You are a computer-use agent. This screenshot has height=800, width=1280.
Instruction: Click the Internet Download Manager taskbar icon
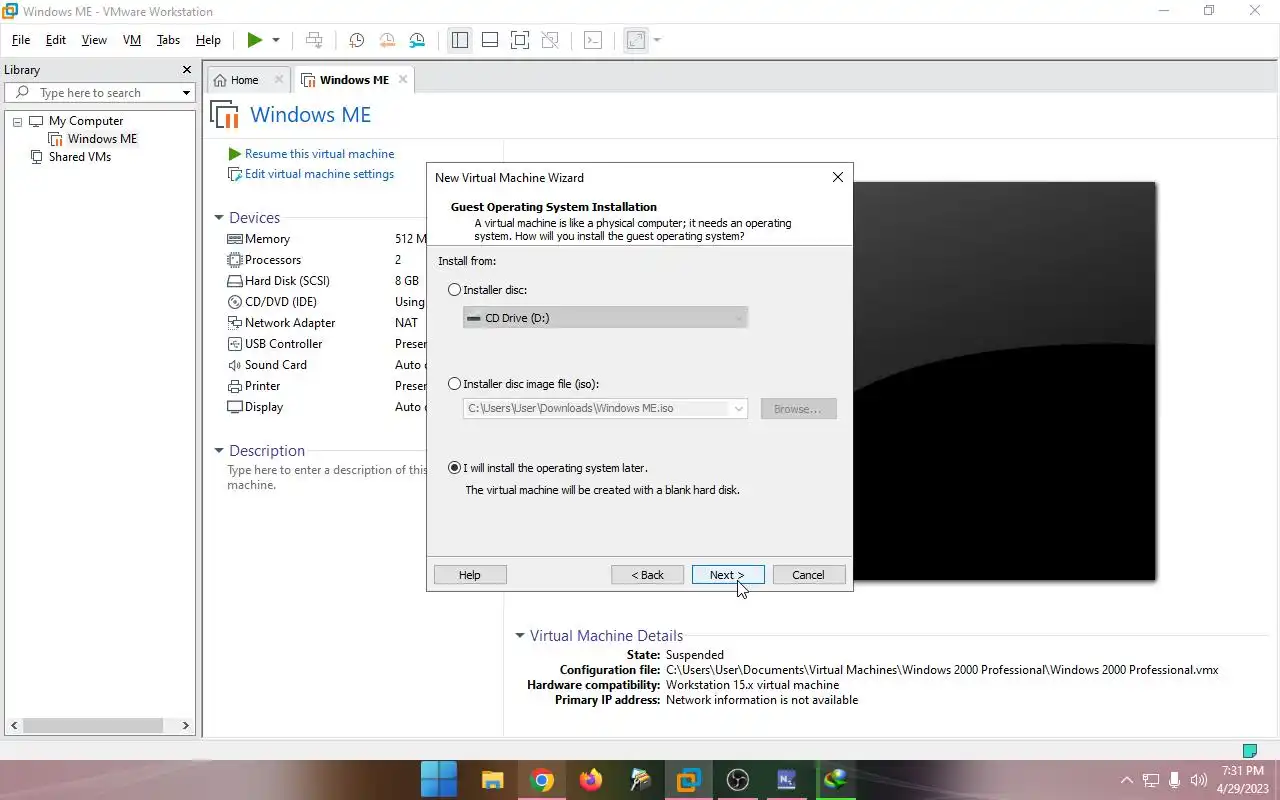pyautogui.click(x=835, y=779)
